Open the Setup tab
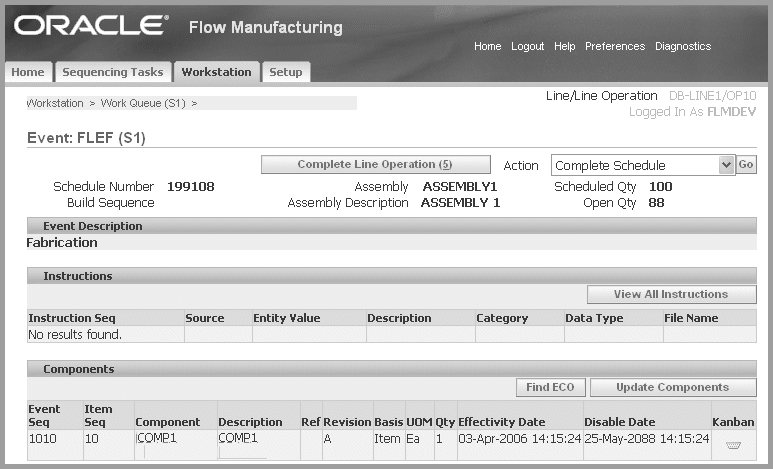Screen dimensions: 773x469 [x=285, y=72]
